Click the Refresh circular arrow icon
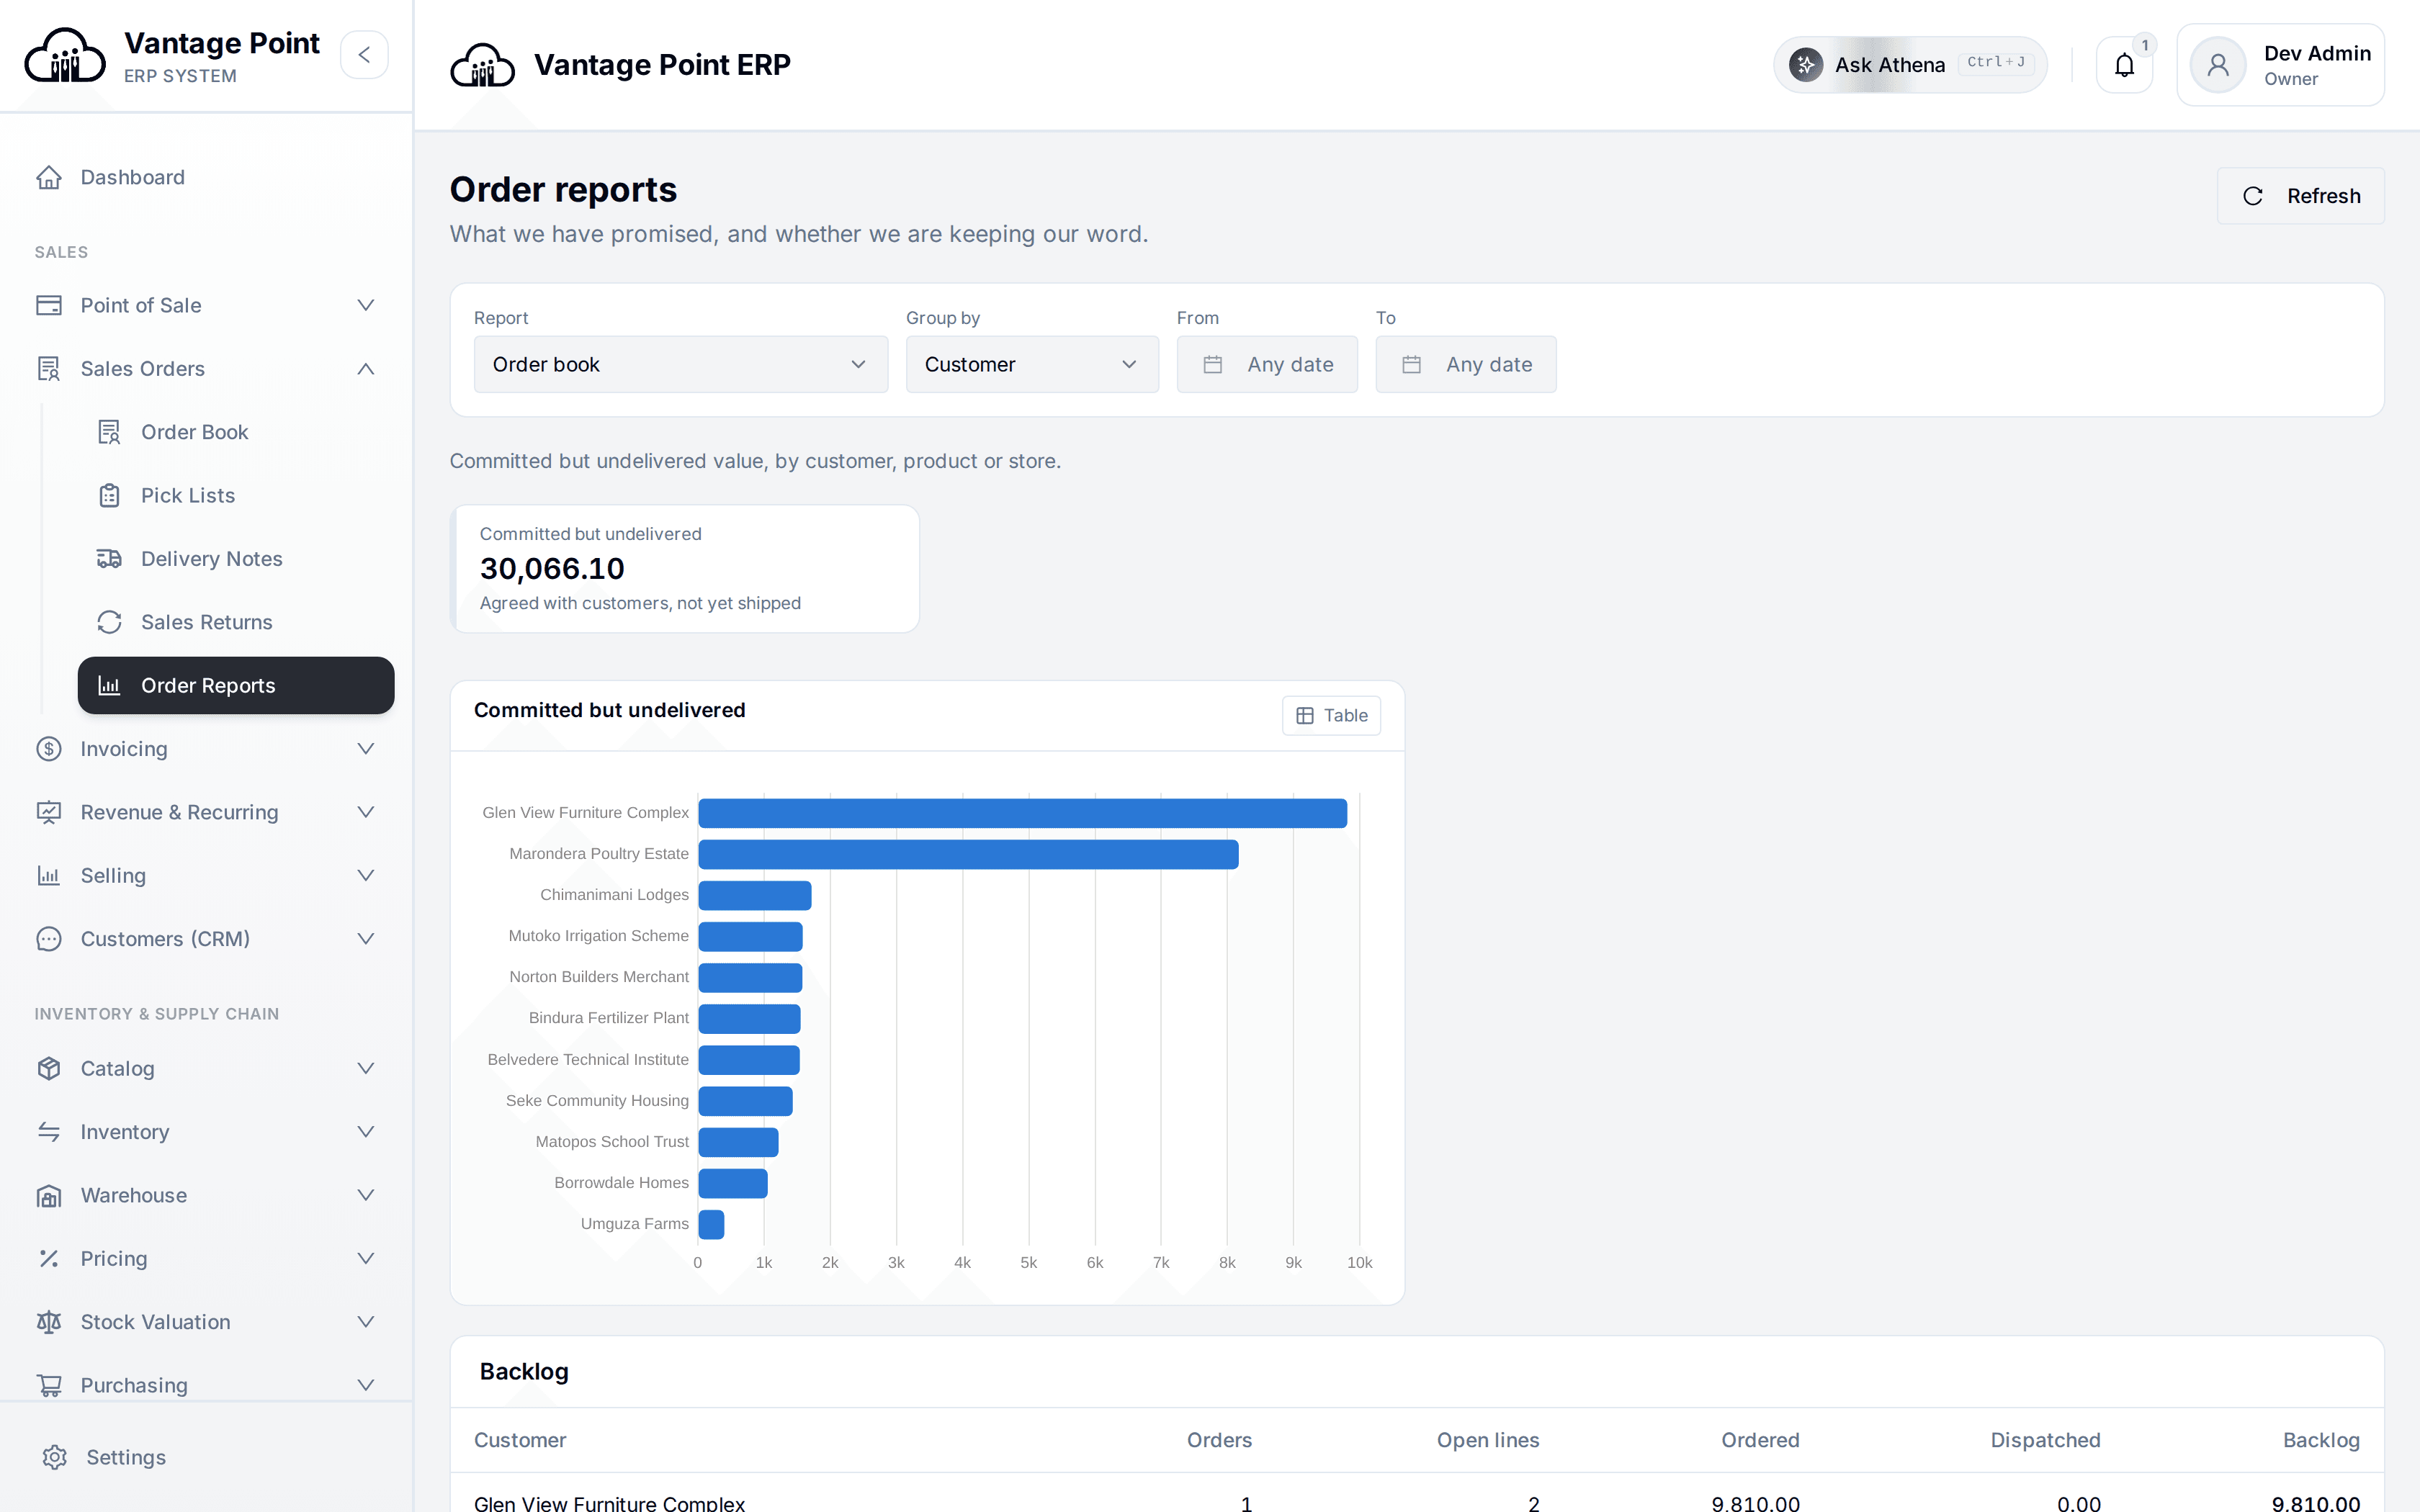This screenshot has width=2420, height=1512. (2252, 196)
